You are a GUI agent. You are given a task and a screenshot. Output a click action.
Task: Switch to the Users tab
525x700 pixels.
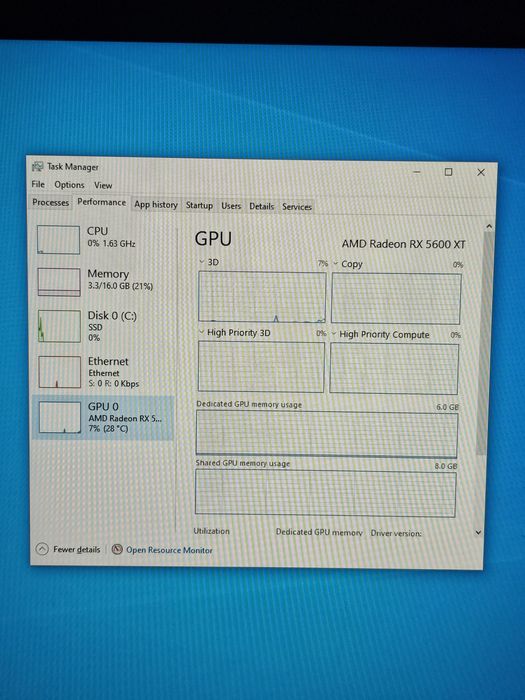click(x=231, y=206)
